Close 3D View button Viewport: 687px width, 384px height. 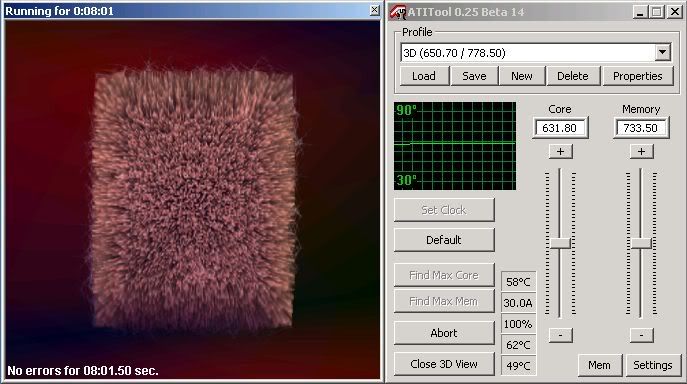[444, 364]
